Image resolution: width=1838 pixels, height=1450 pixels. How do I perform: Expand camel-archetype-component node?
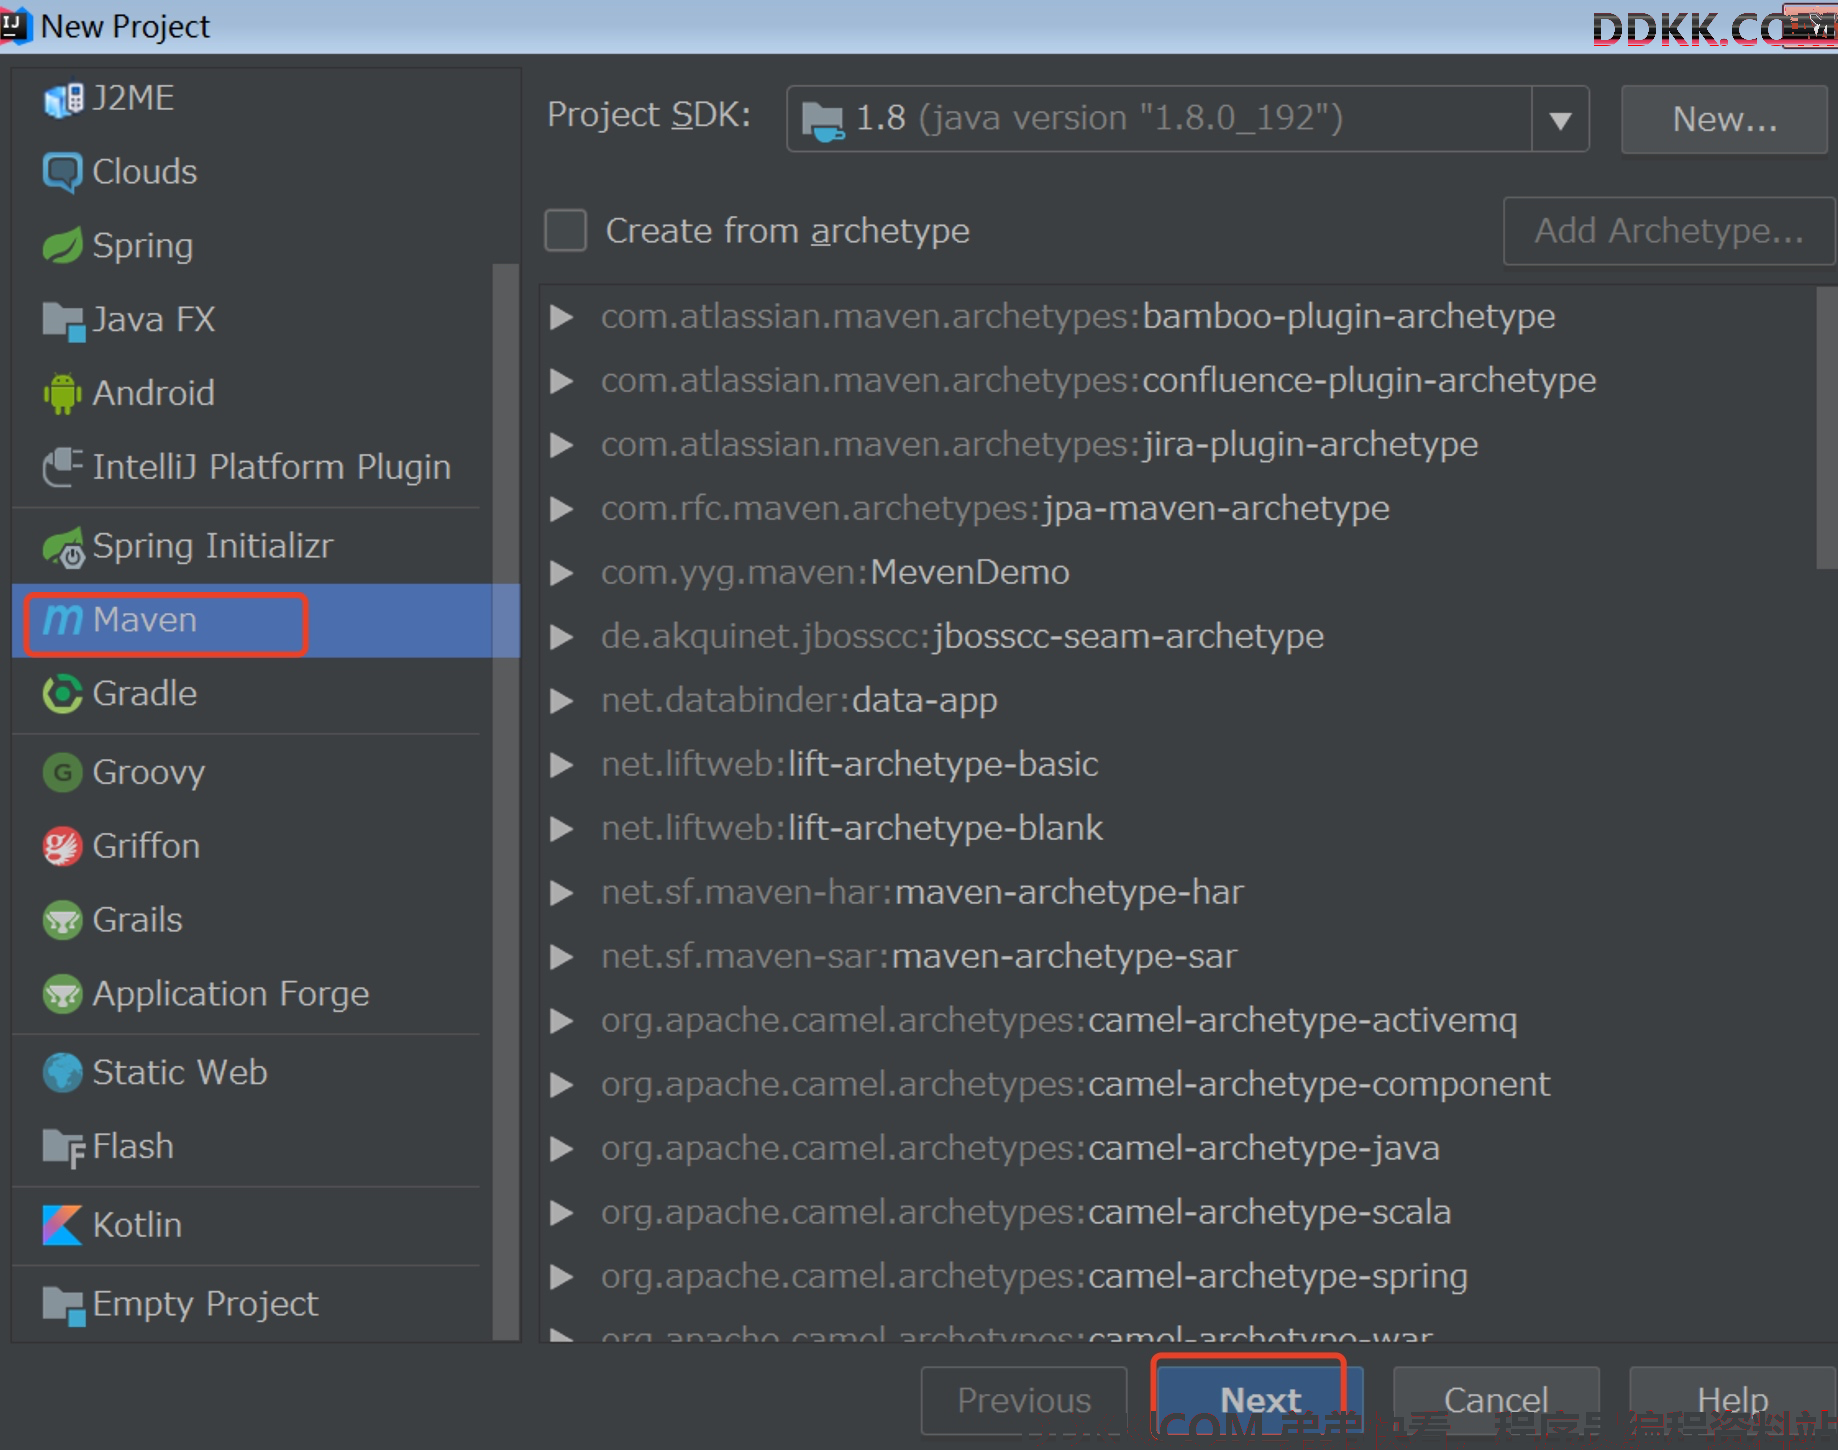coord(562,1085)
